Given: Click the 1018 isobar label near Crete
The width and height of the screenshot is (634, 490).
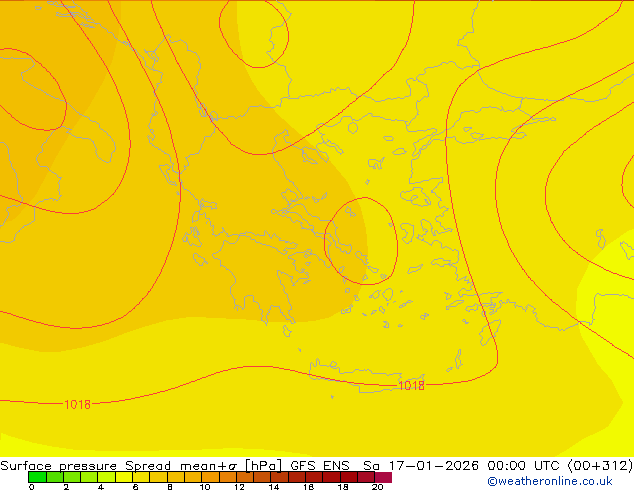Looking at the screenshot, I should click(x=412, y=386).
